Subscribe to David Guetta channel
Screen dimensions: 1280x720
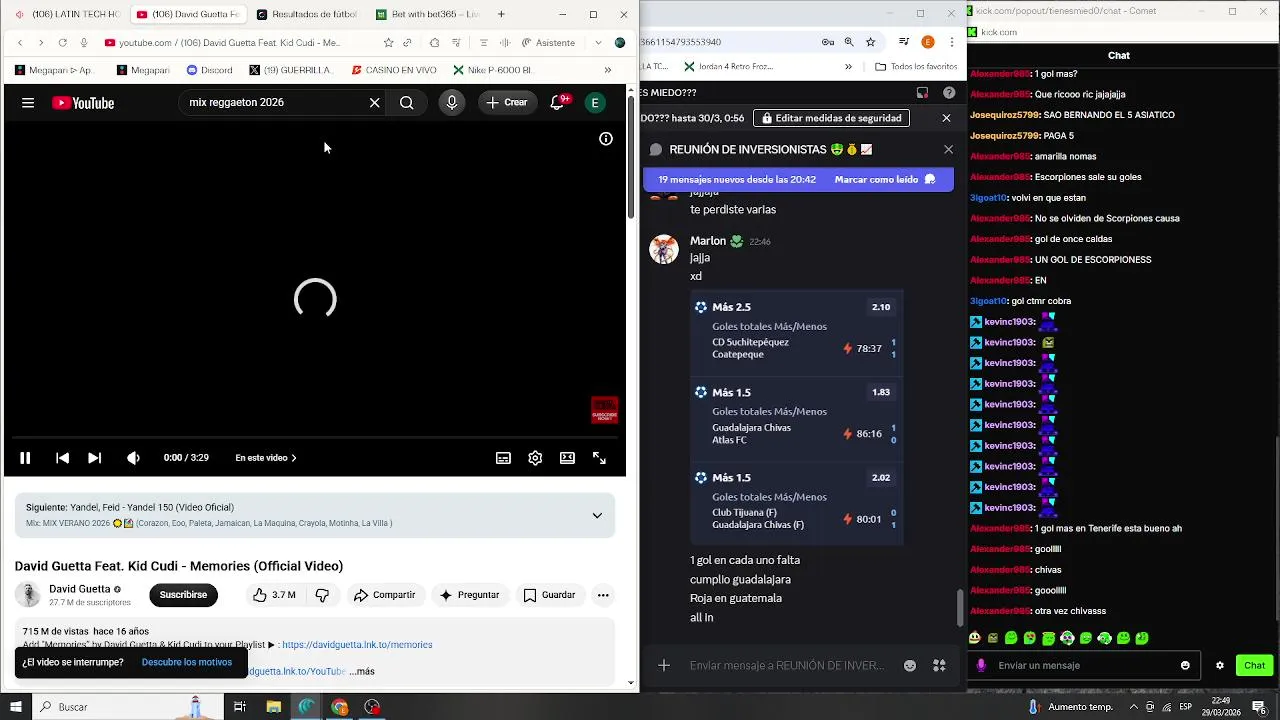[x=183, y=595]
